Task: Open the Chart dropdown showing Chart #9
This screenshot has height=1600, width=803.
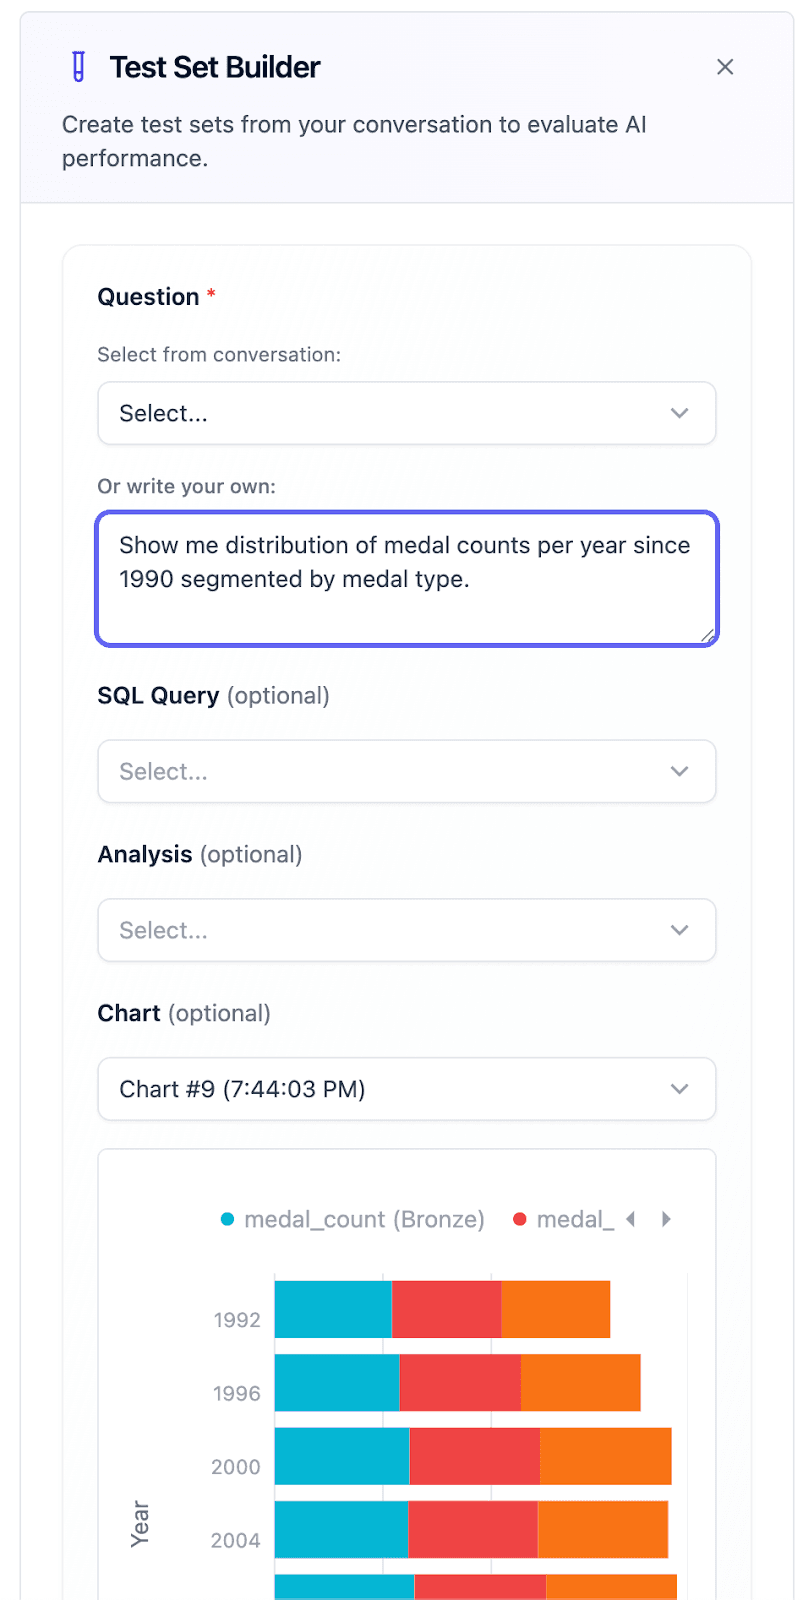Action: (x=406, y=1089)
